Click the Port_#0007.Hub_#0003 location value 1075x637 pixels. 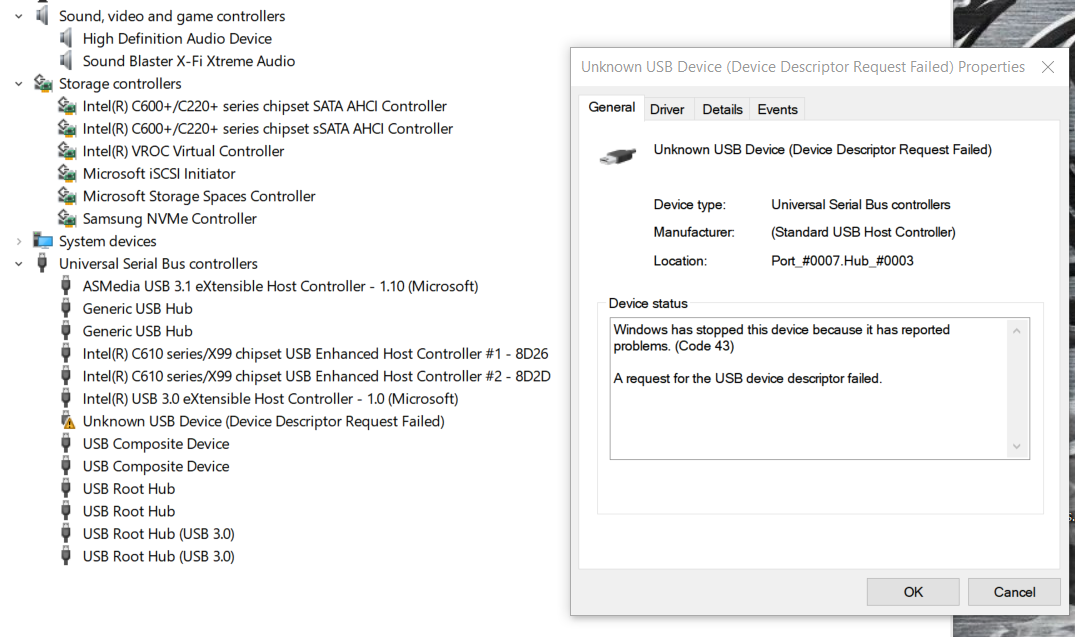(843, 261)
